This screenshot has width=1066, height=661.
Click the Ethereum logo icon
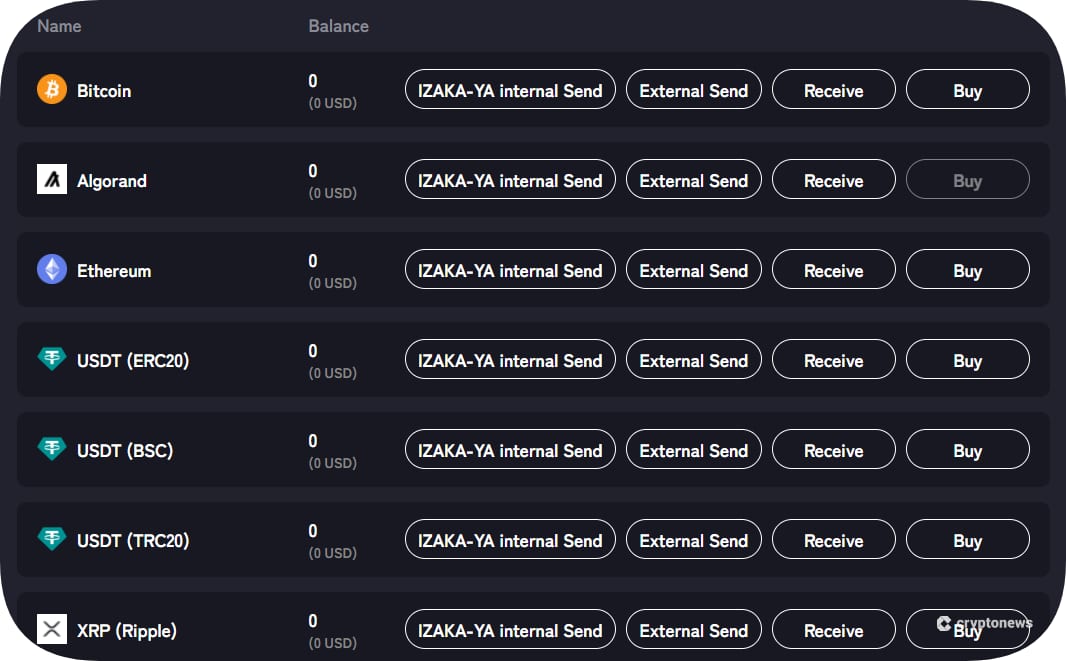click(x=52, y=269)
